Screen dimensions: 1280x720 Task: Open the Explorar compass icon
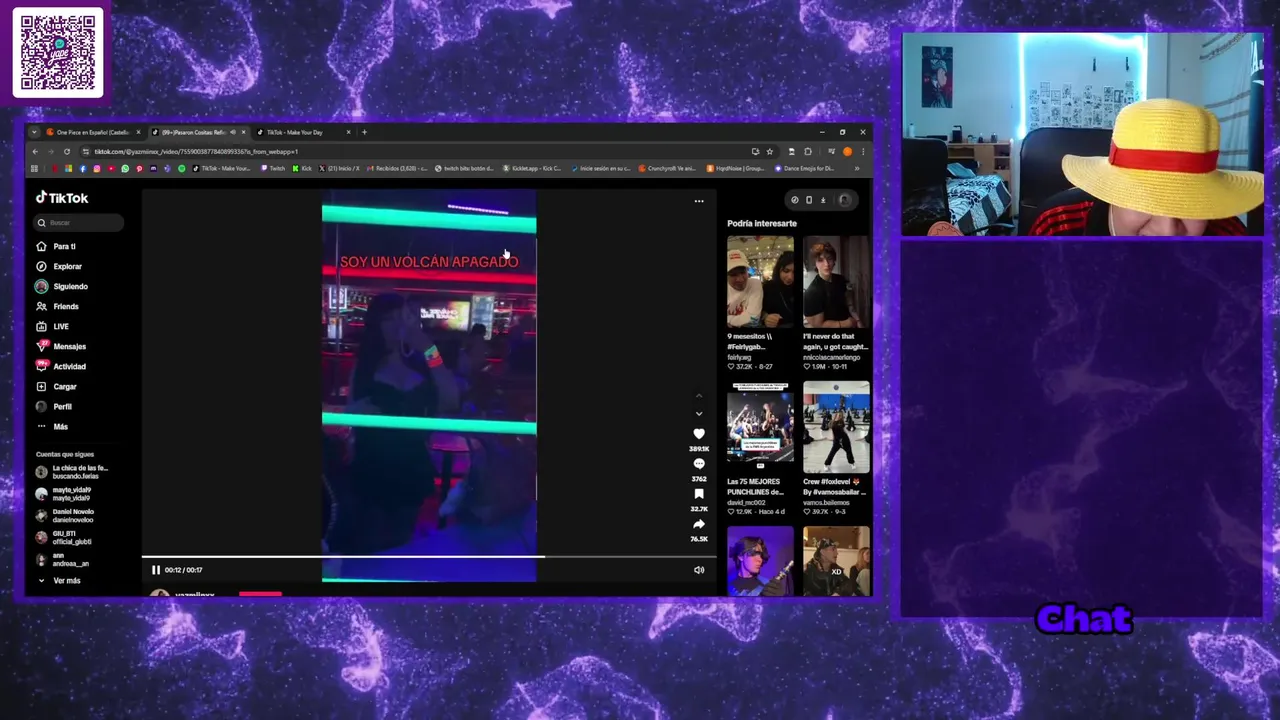(x=41, y=266)
